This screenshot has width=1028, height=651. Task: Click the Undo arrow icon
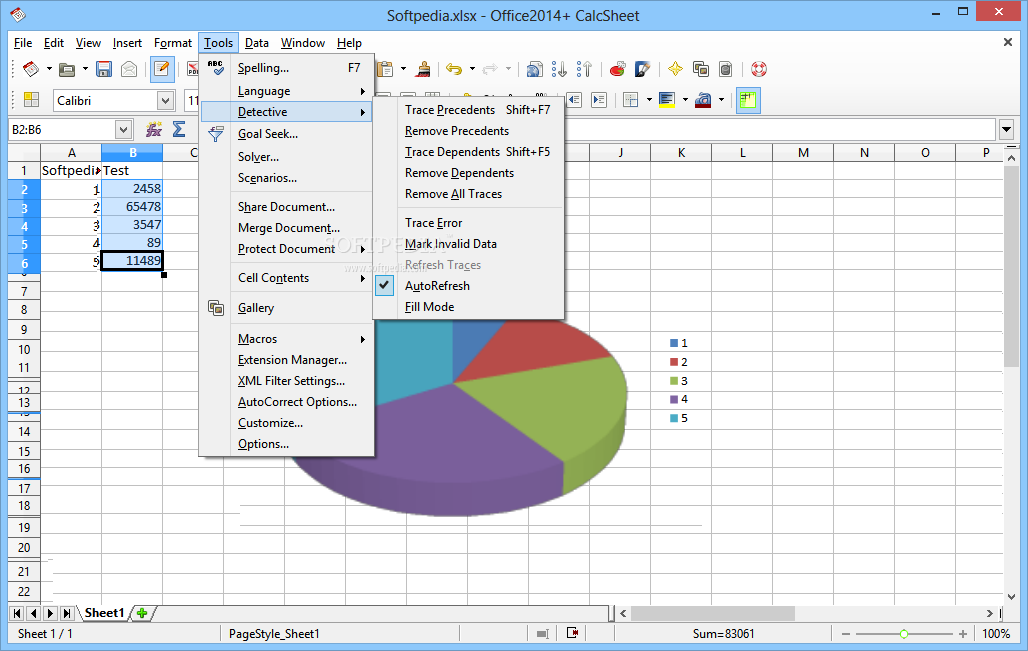(x=454, y=69)
